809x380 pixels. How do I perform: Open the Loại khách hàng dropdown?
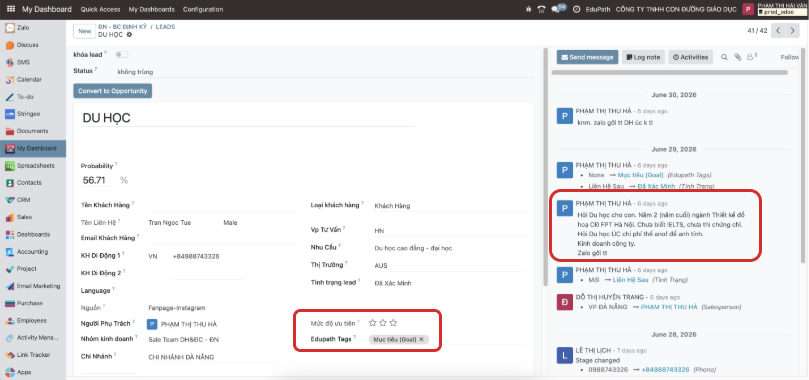tap(449, 206)
